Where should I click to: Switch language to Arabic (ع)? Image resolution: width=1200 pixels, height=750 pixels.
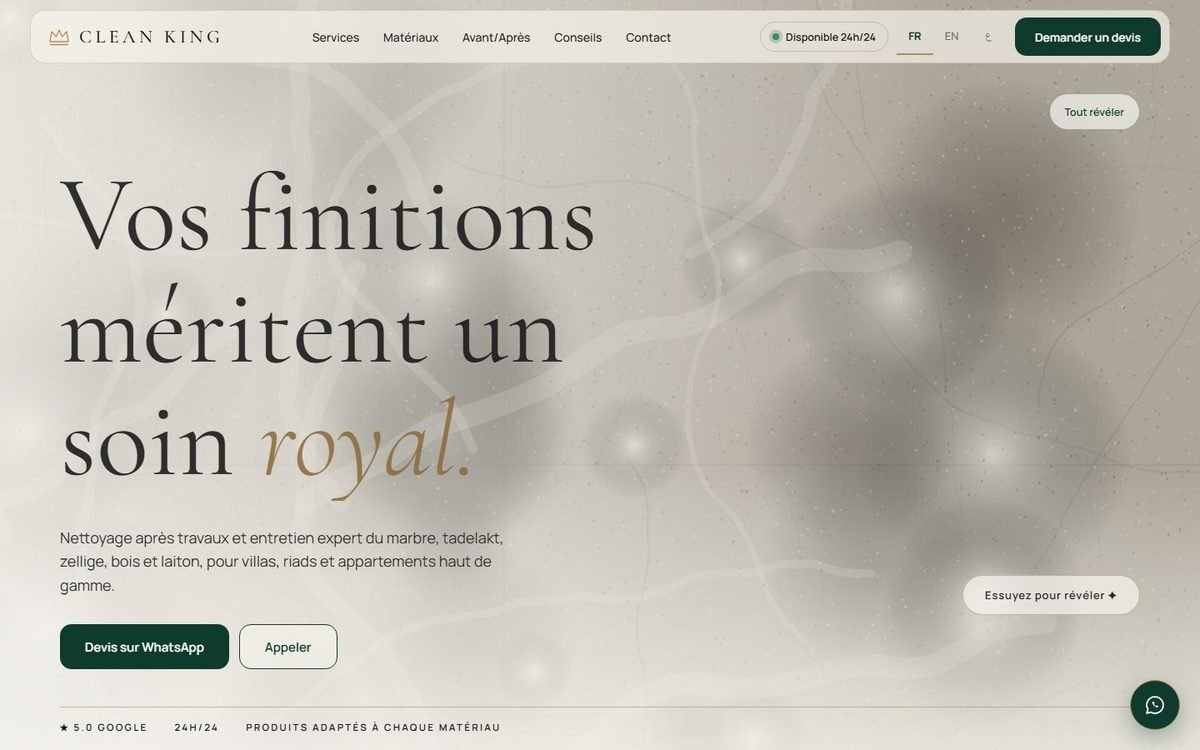pyautogui.click(x=988, y=37)
